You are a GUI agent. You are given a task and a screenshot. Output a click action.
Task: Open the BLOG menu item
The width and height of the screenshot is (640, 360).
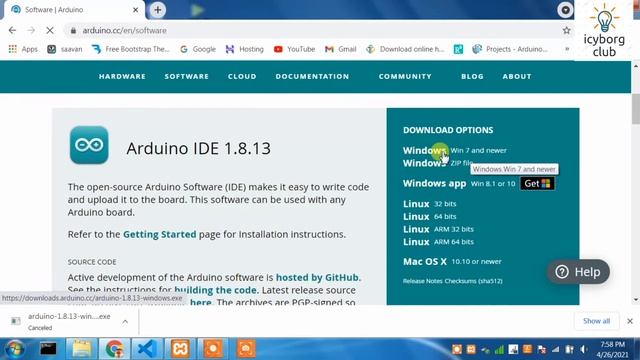coord(472,76)
